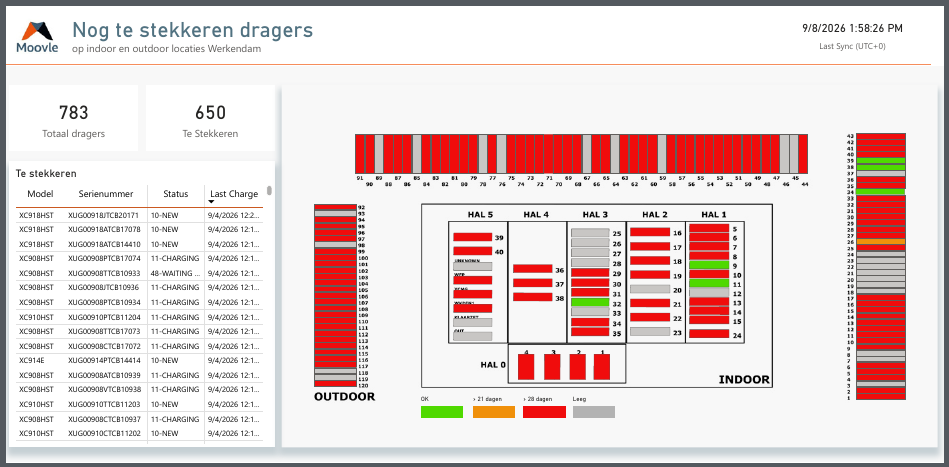The image size is (949, 467).
Task: Click the Last Charge column header text
Action: coord(234,194)
